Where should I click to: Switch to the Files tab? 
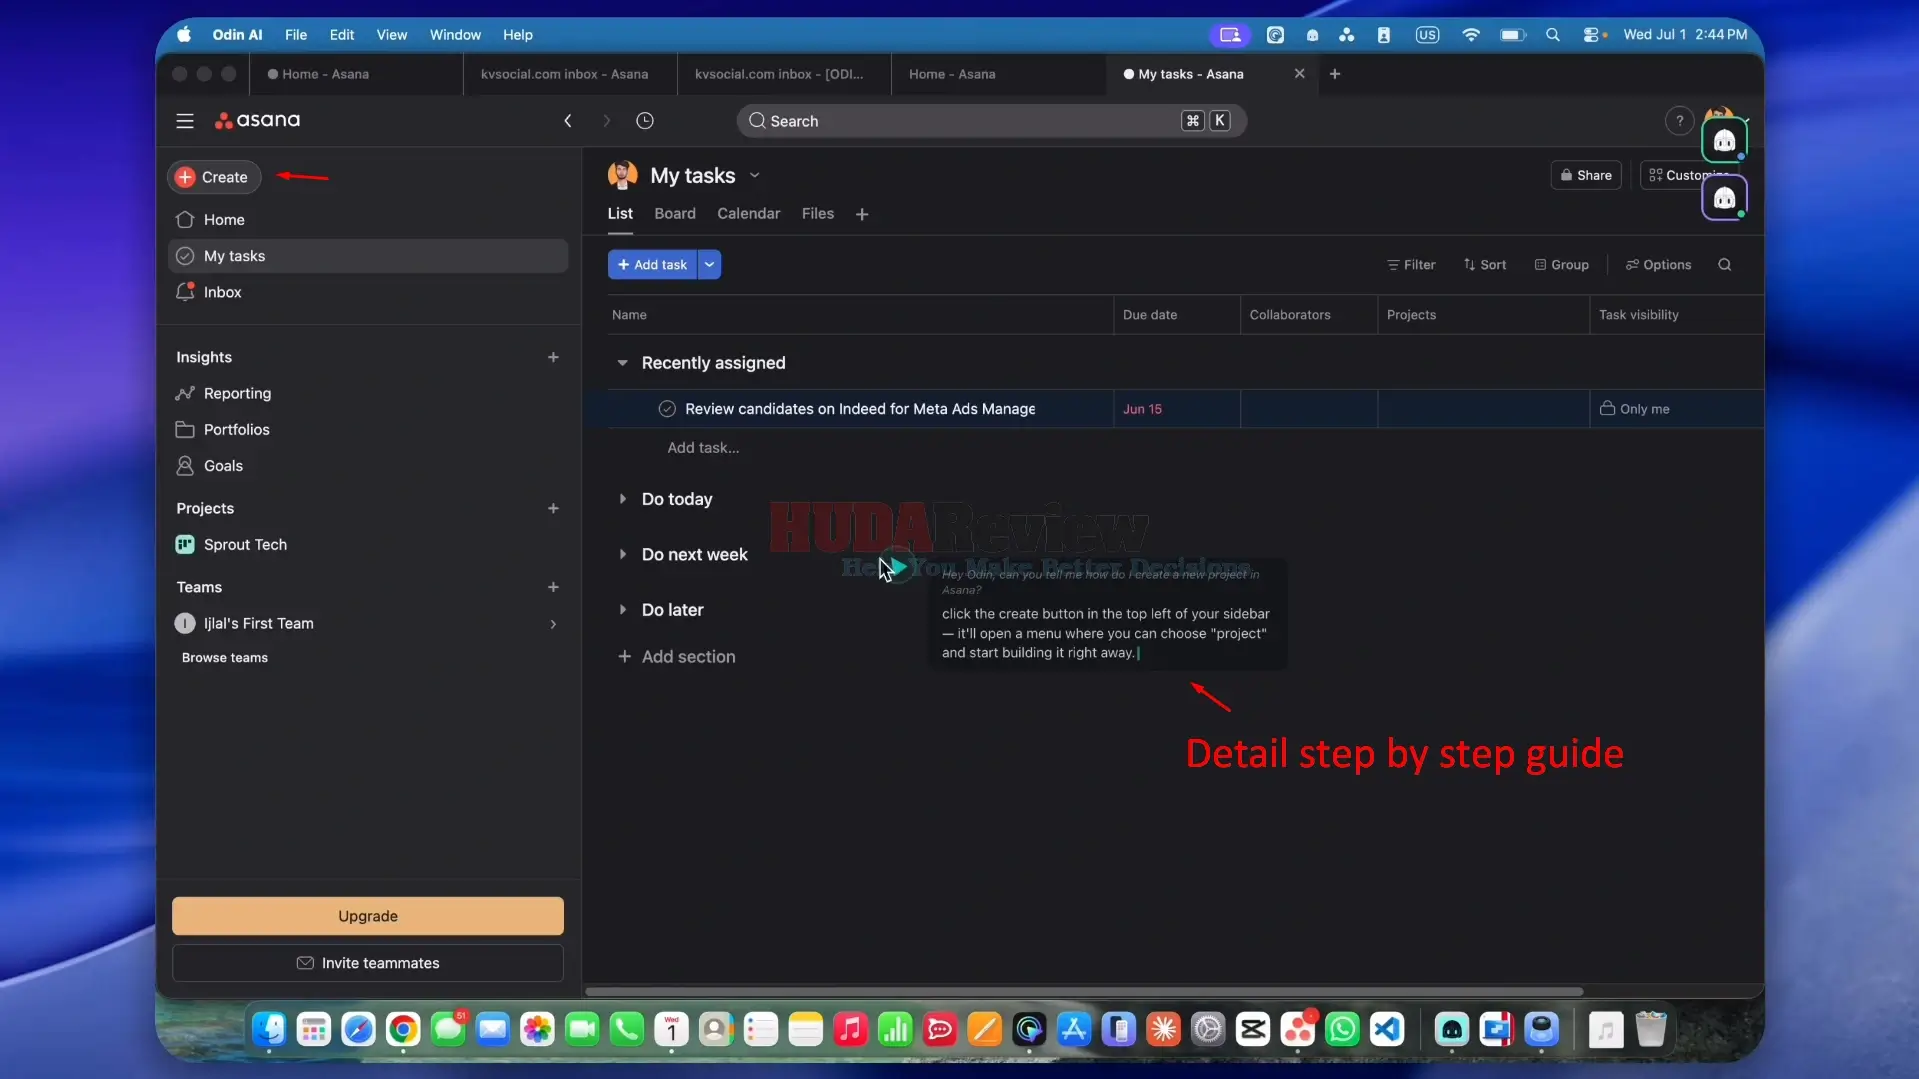click(x=817, y=214)
